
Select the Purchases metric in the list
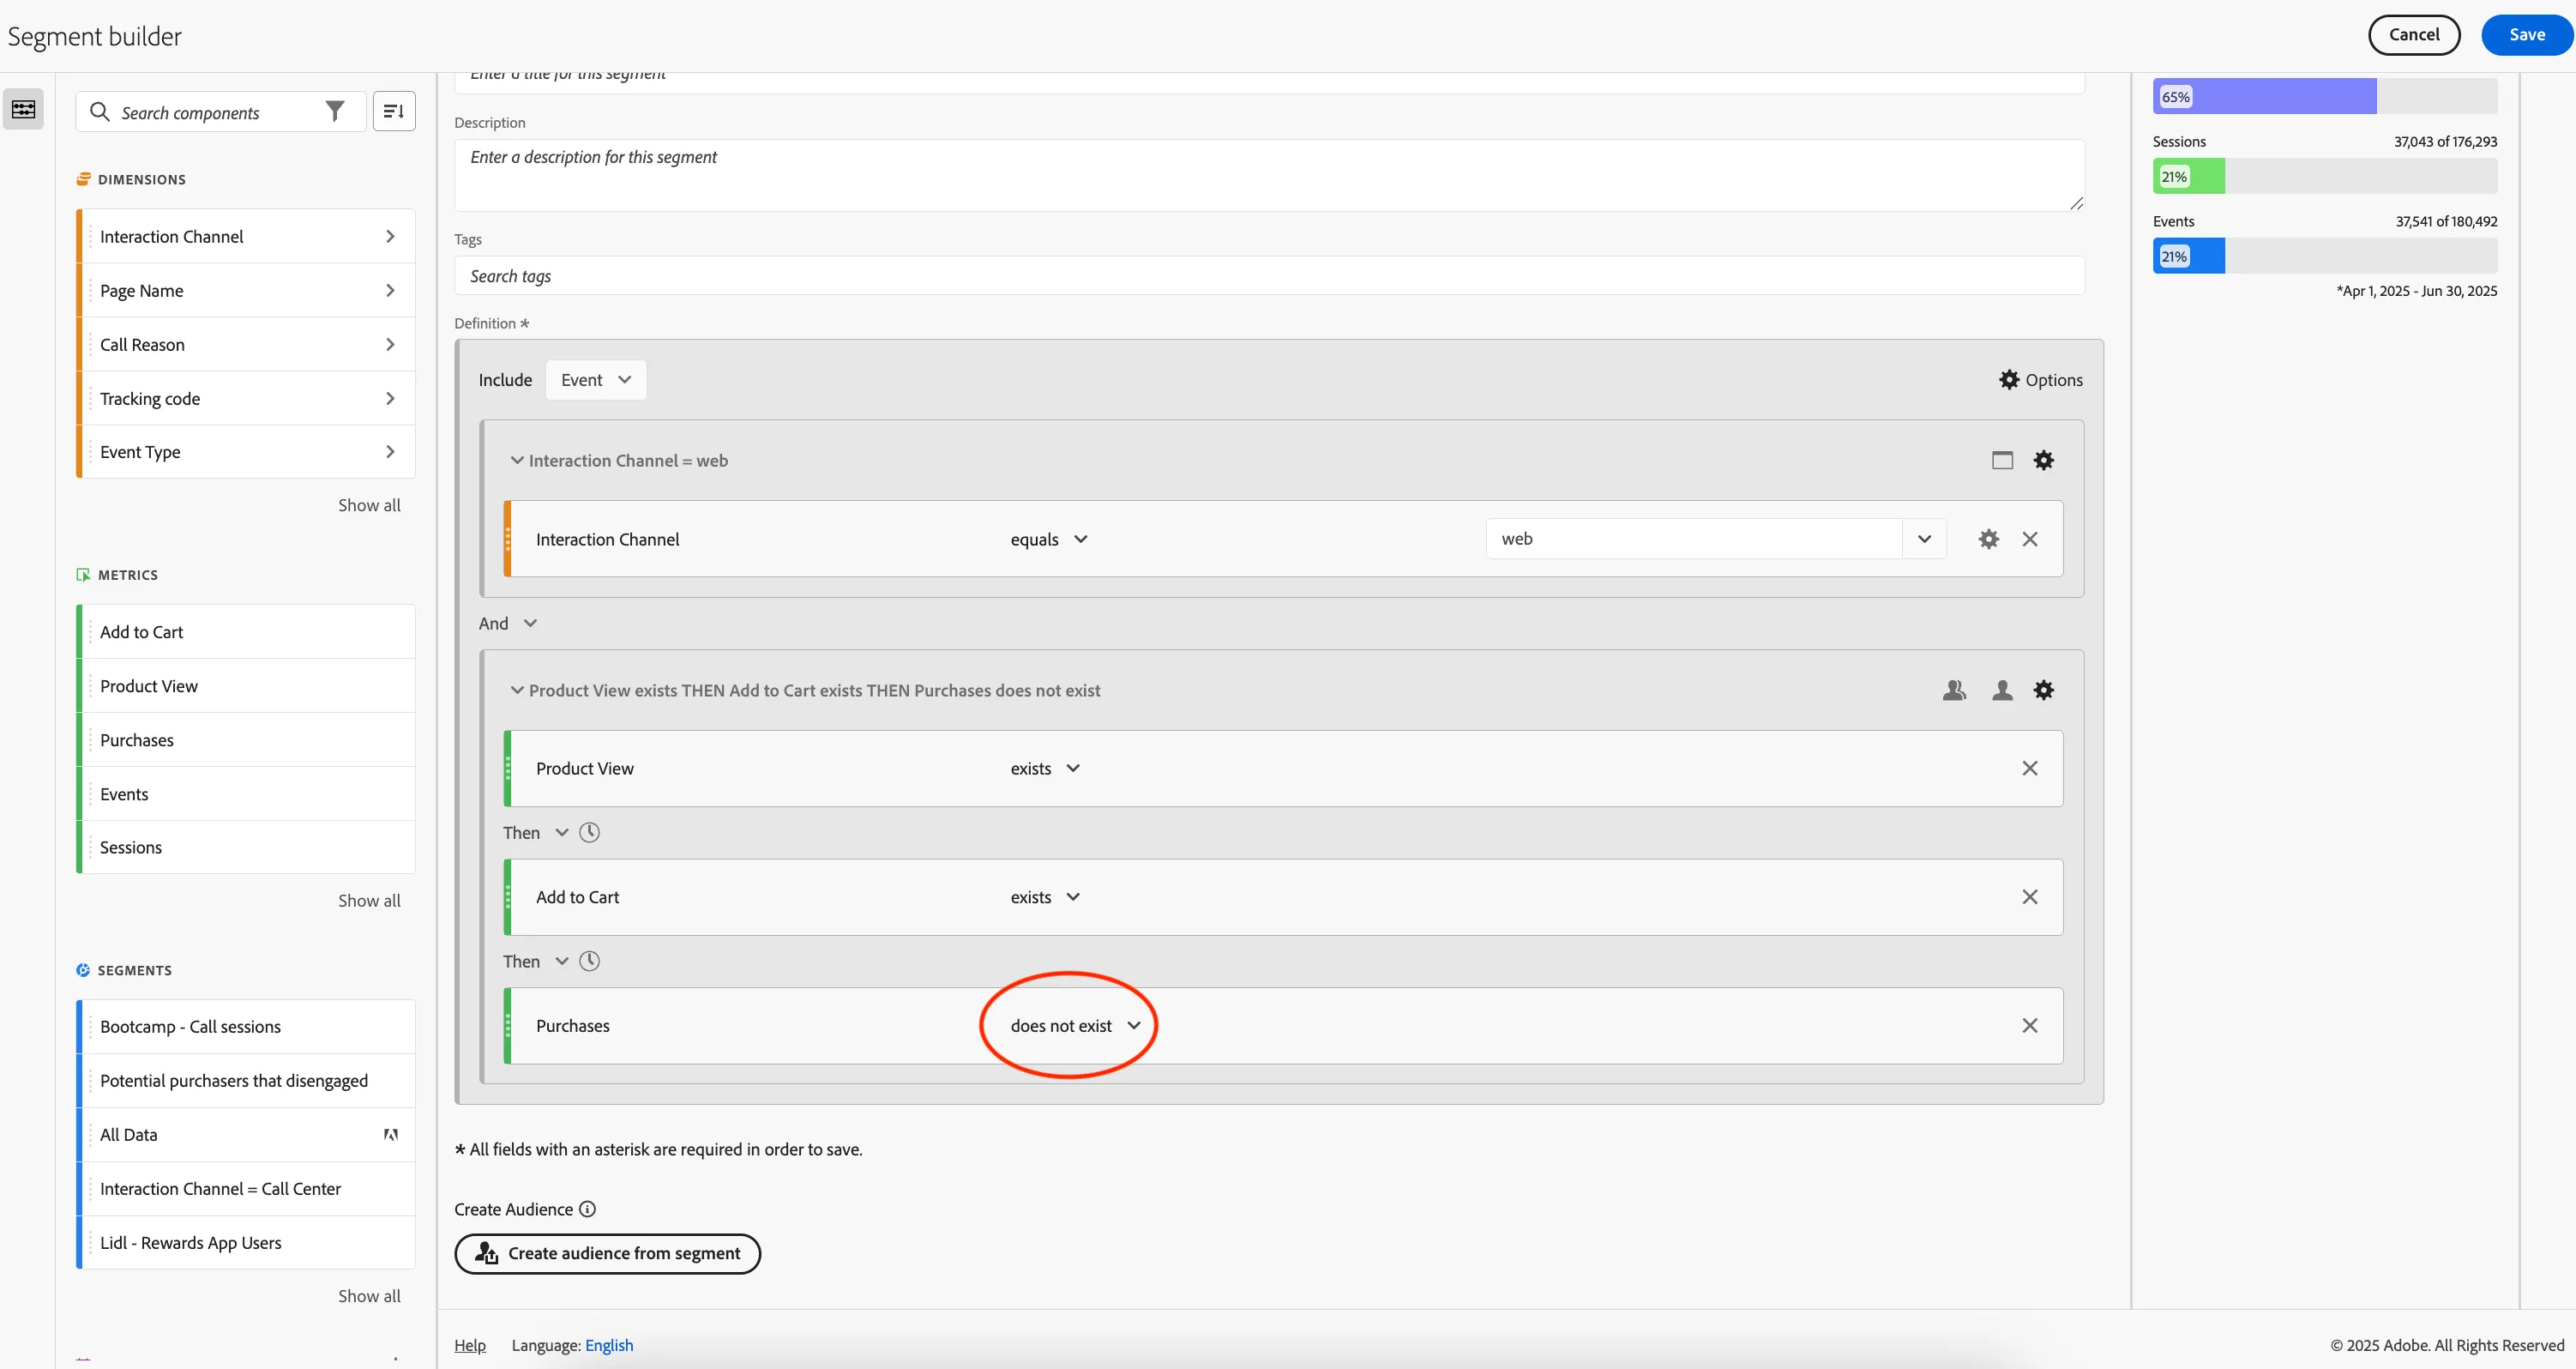coord(246,740)
